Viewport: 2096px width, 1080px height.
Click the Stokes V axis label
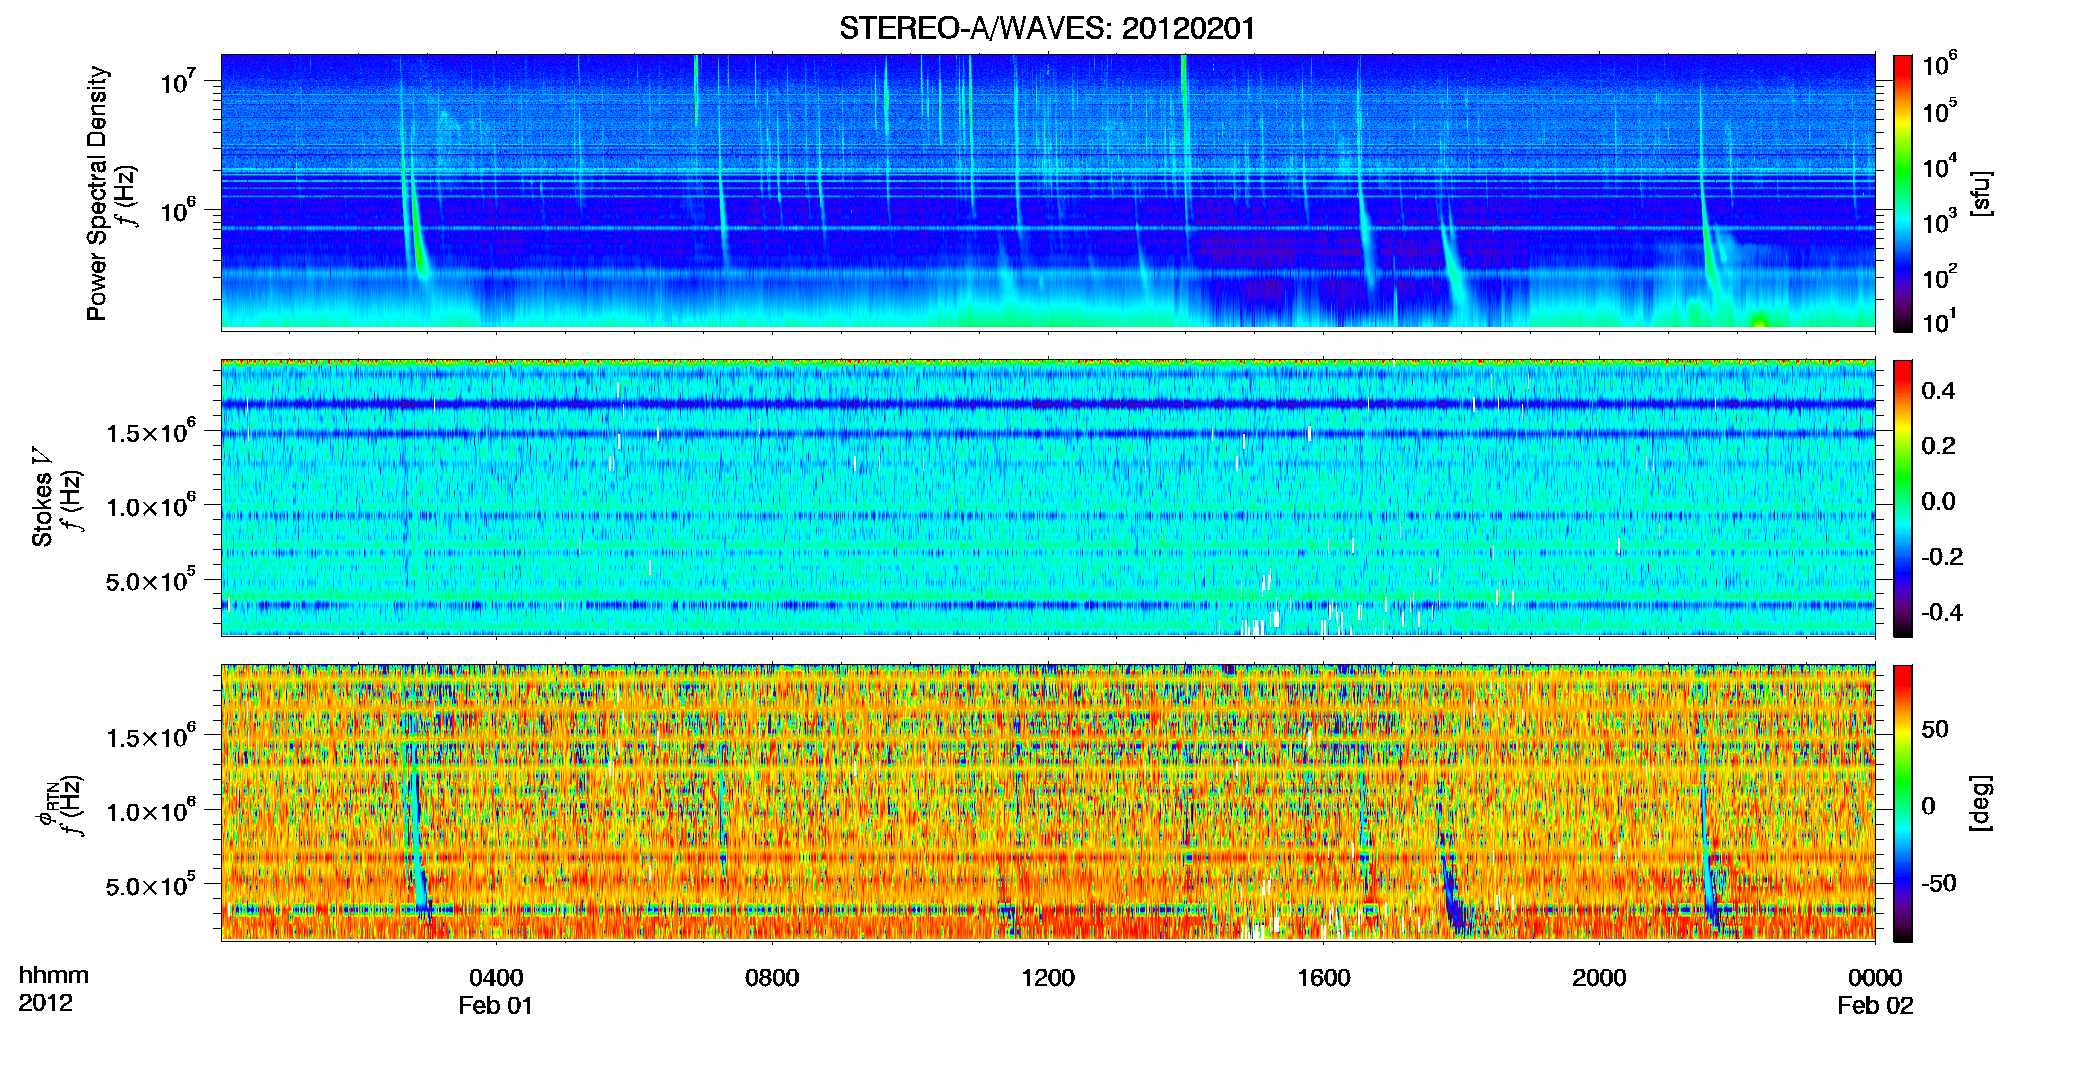click(42, 497)
